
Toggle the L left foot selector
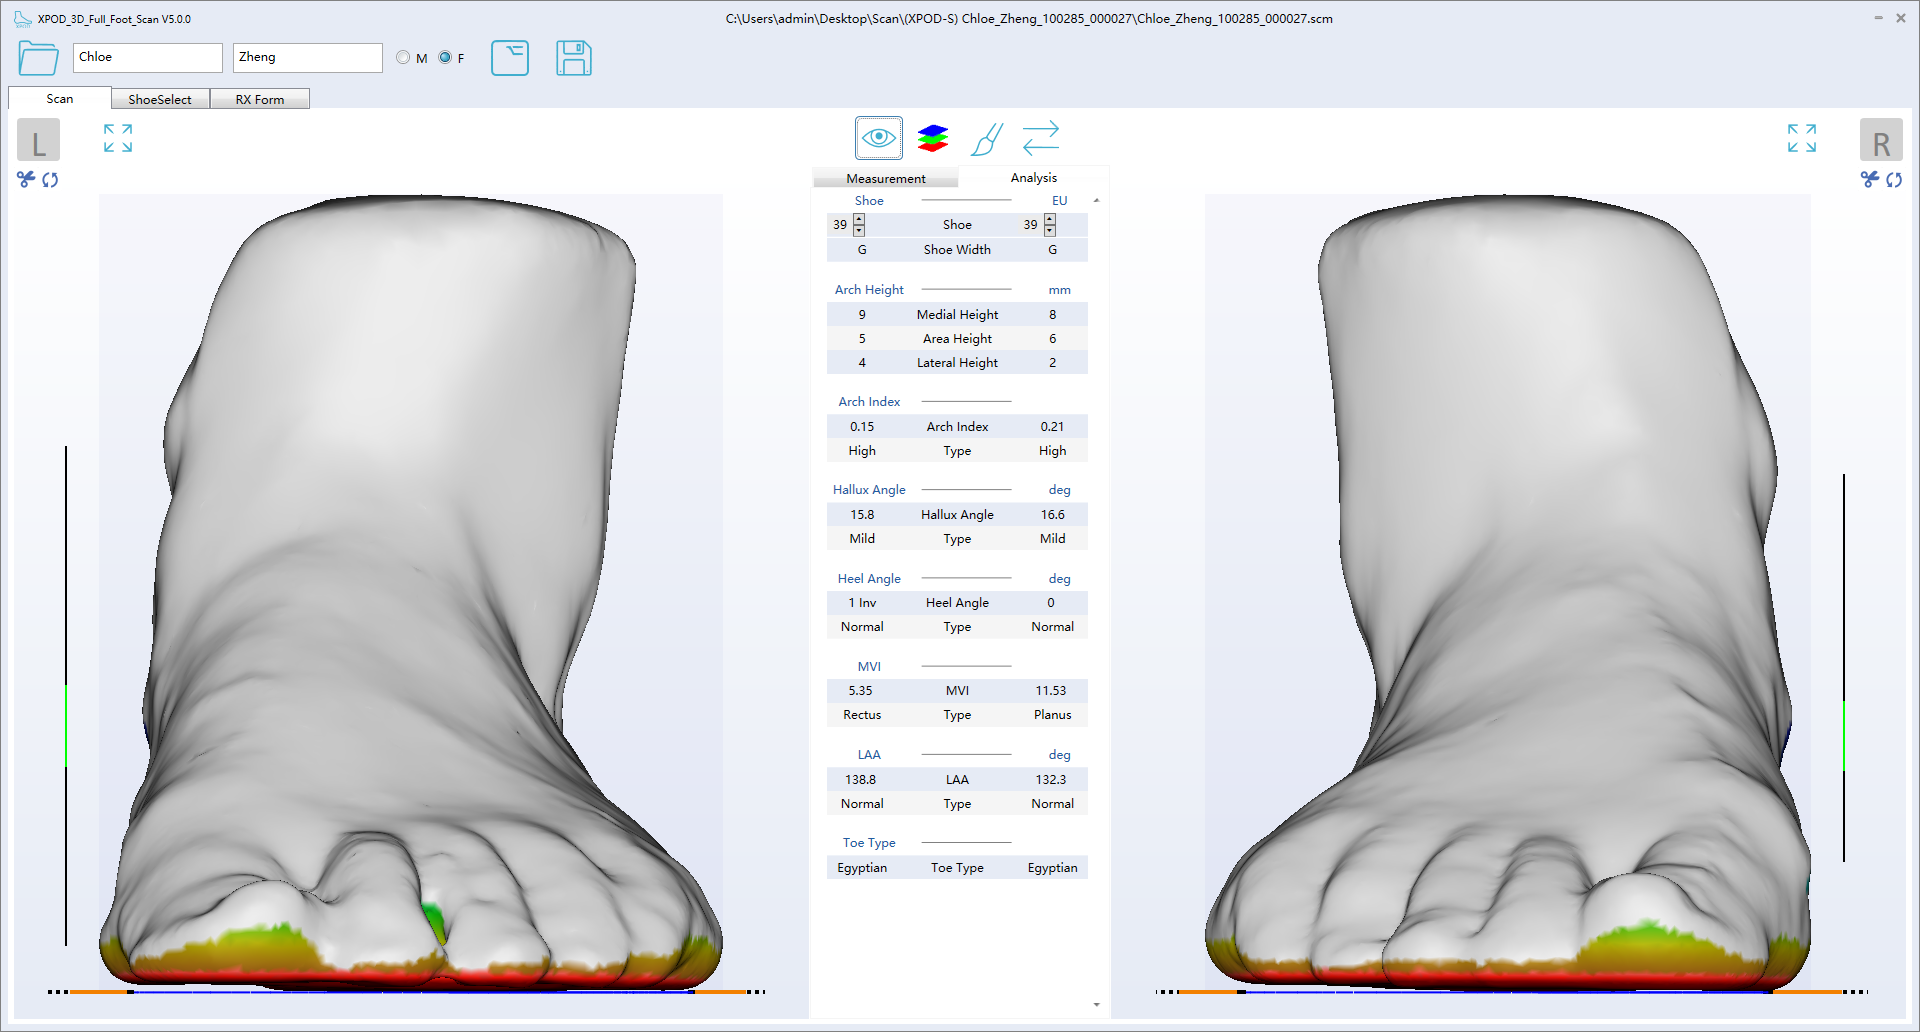click(38, 140)
